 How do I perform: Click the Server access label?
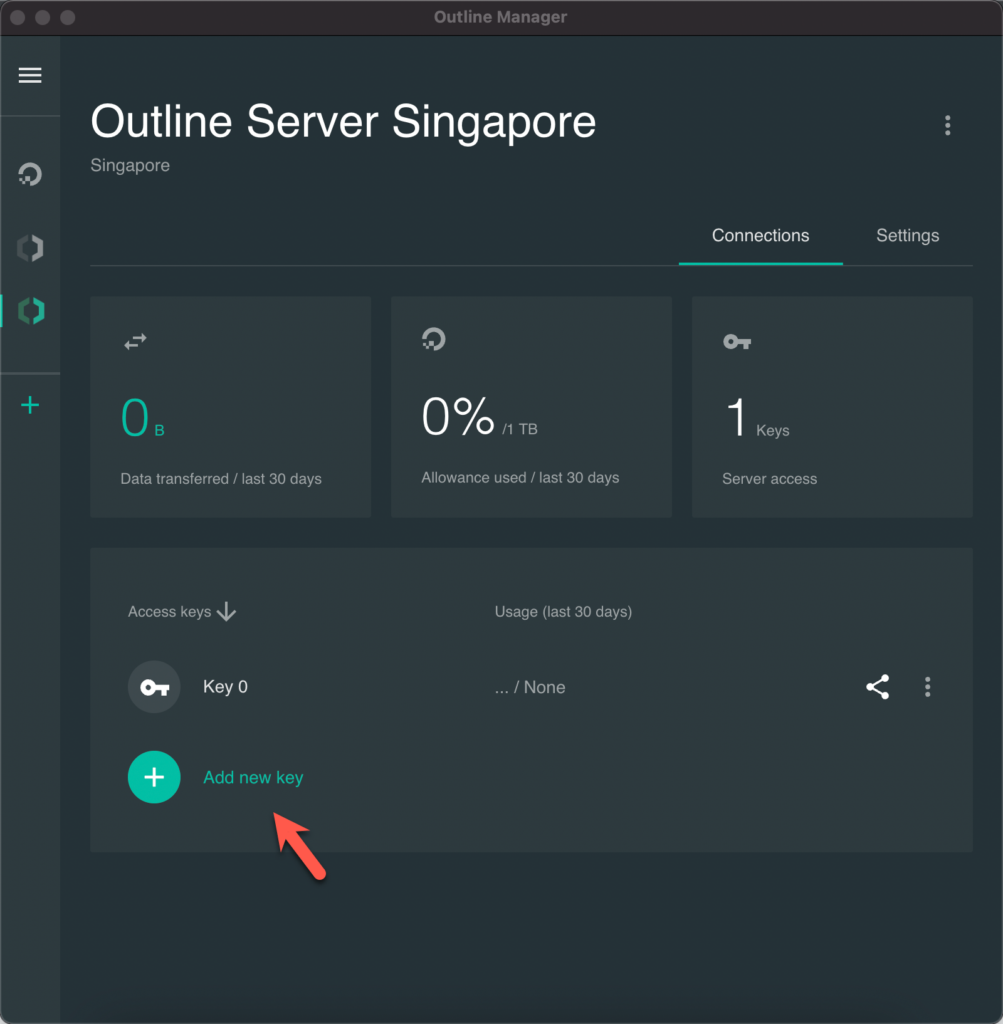point(769,479)
